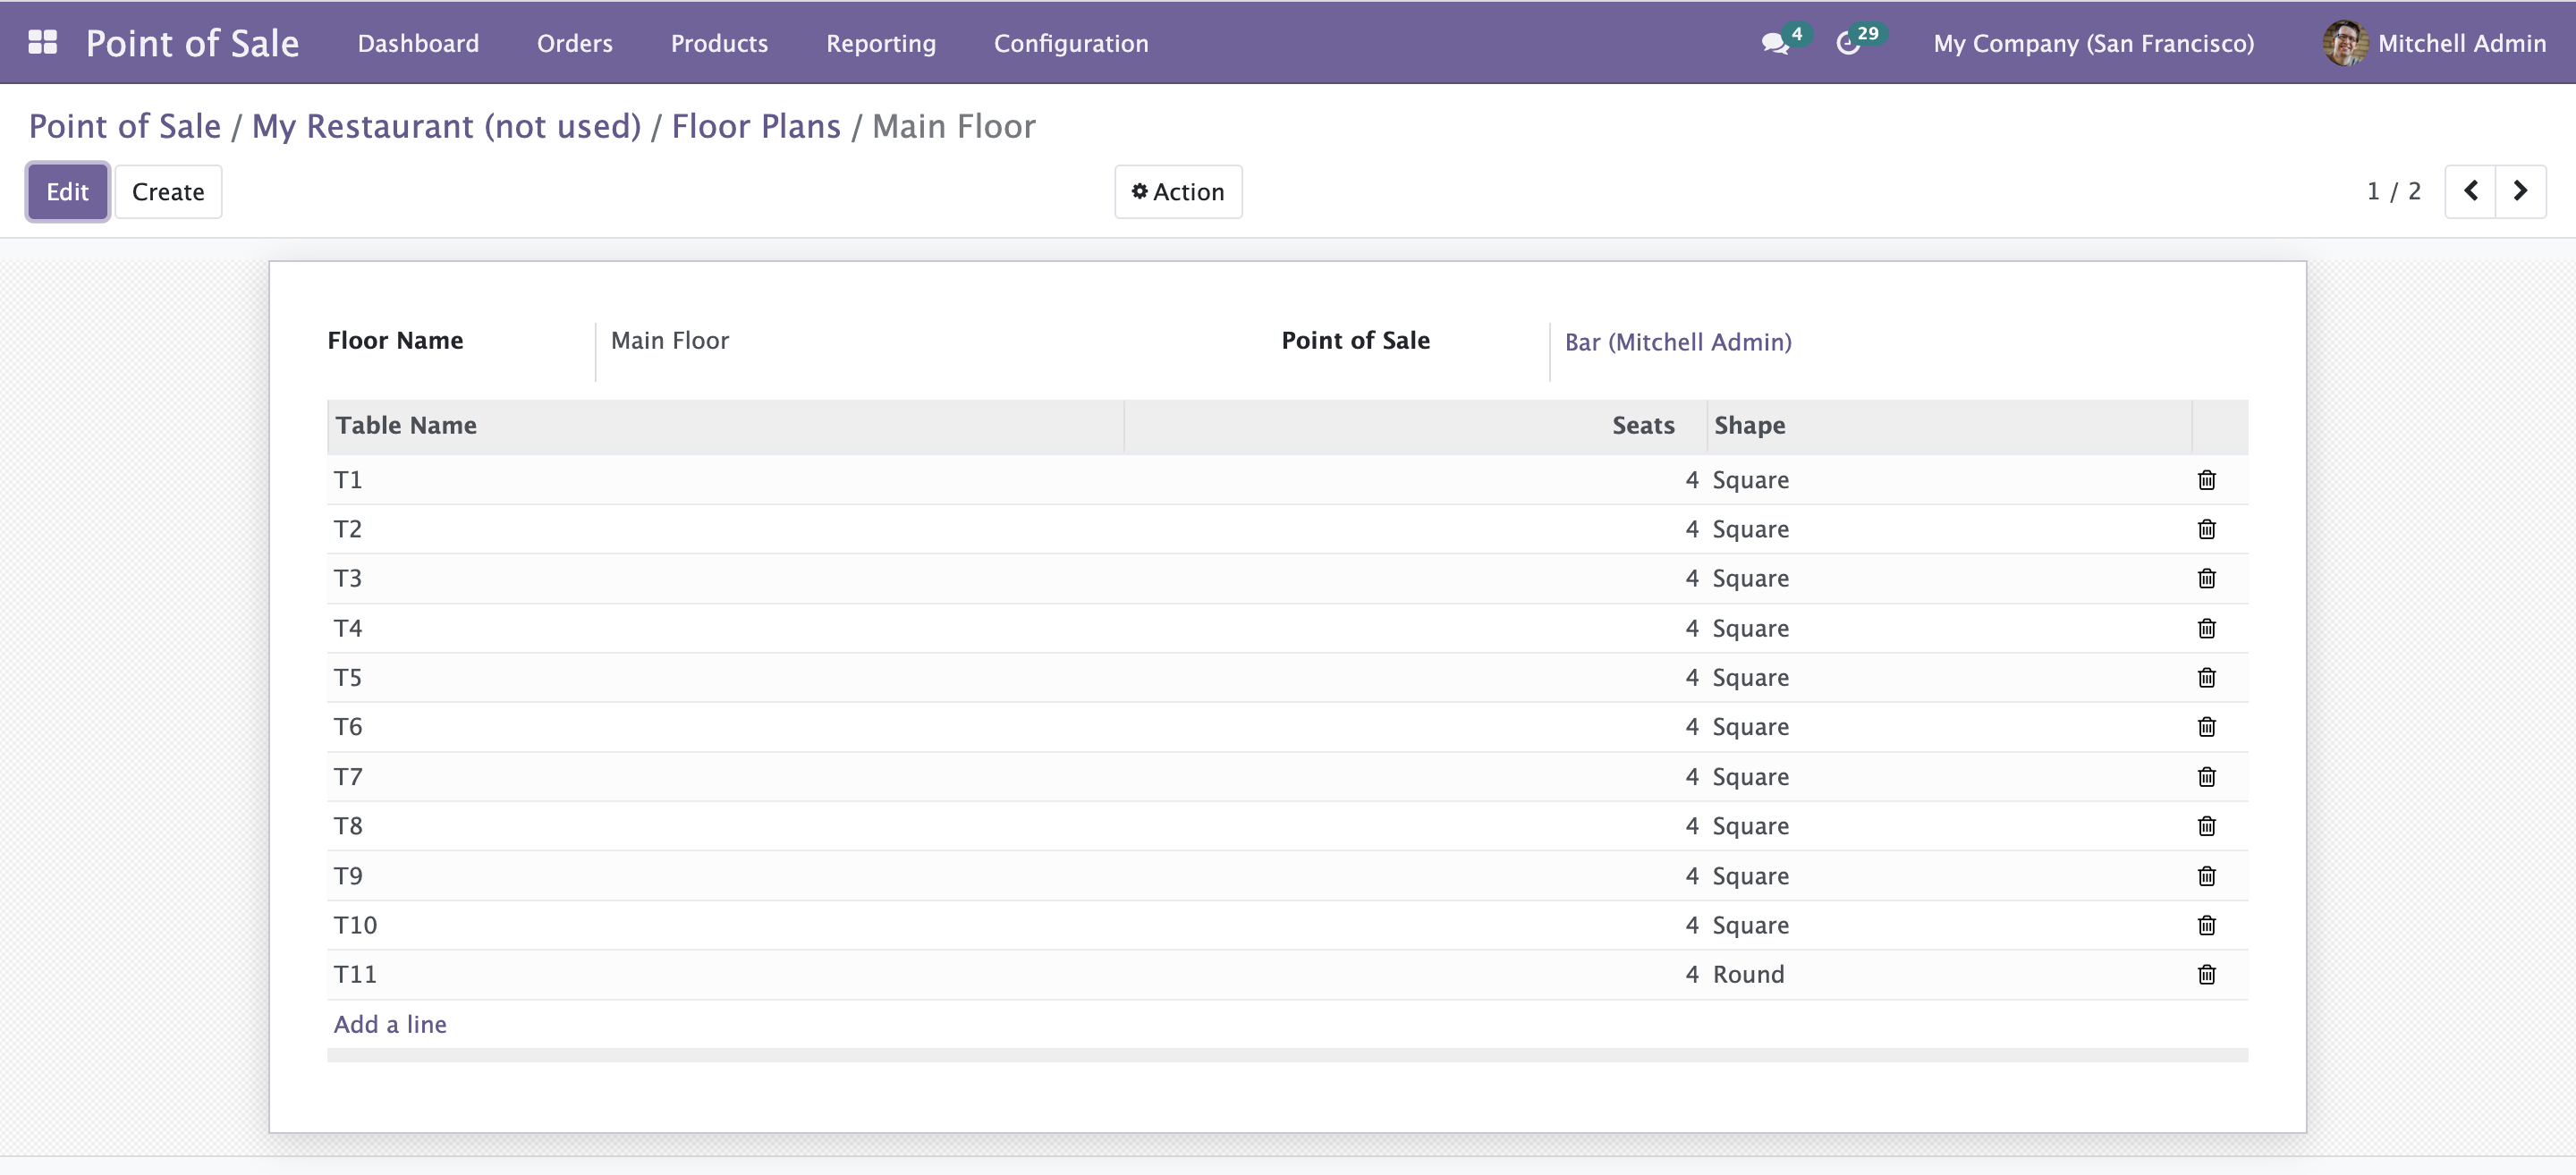
Task: Go to previous record arrow
Action: tap(2470, 191)
